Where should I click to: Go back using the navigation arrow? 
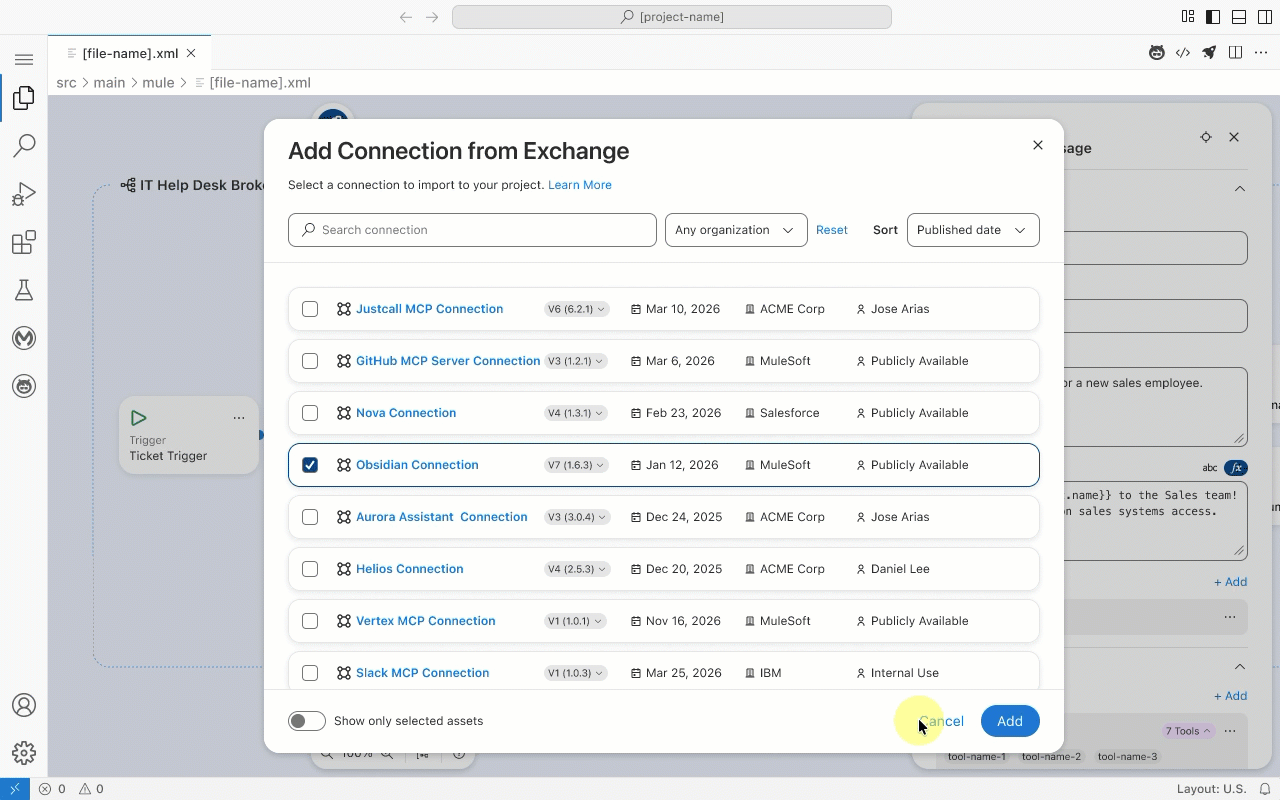point(406,17)
